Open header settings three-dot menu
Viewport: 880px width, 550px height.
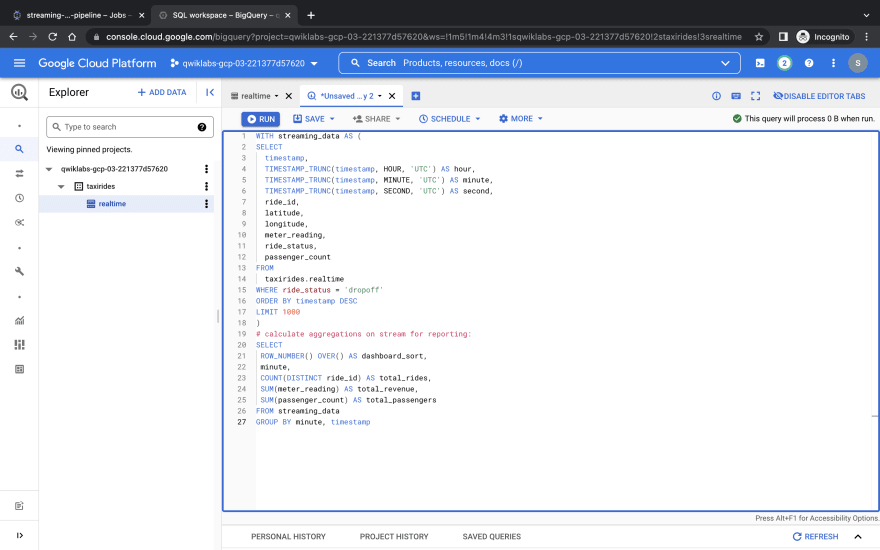pyautogui.click(x=833, y=63)
